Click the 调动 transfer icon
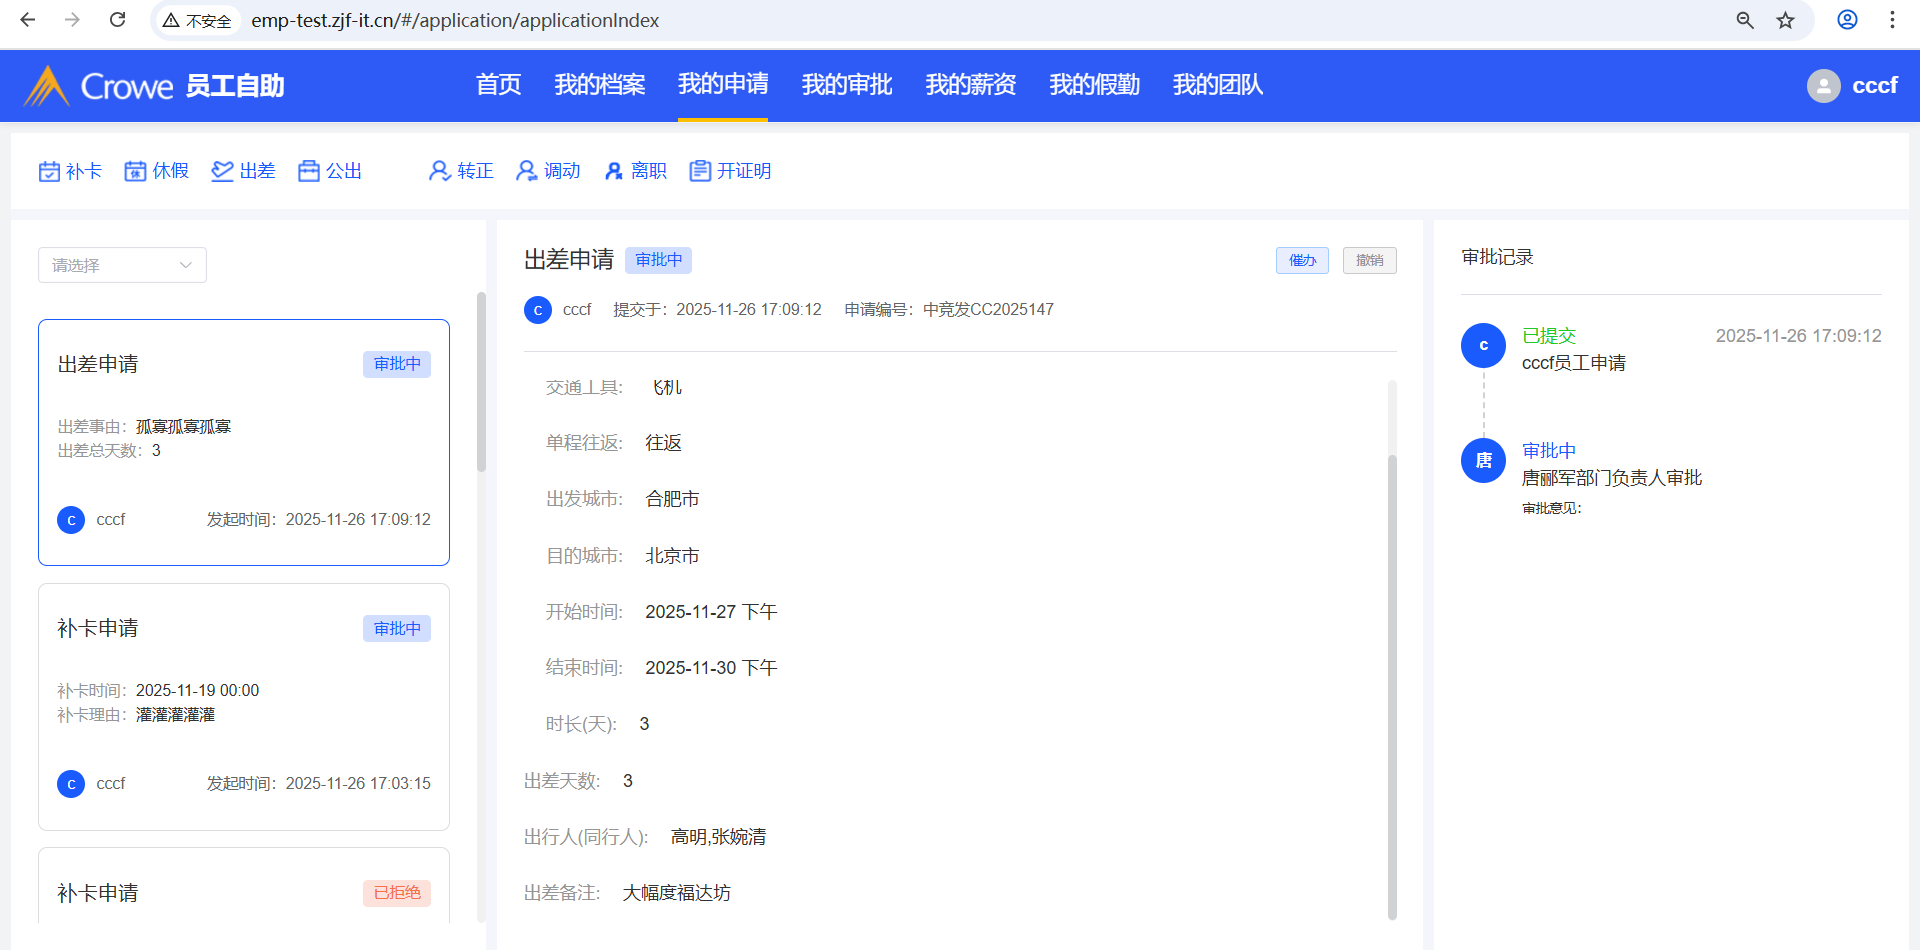 (526, 171)
